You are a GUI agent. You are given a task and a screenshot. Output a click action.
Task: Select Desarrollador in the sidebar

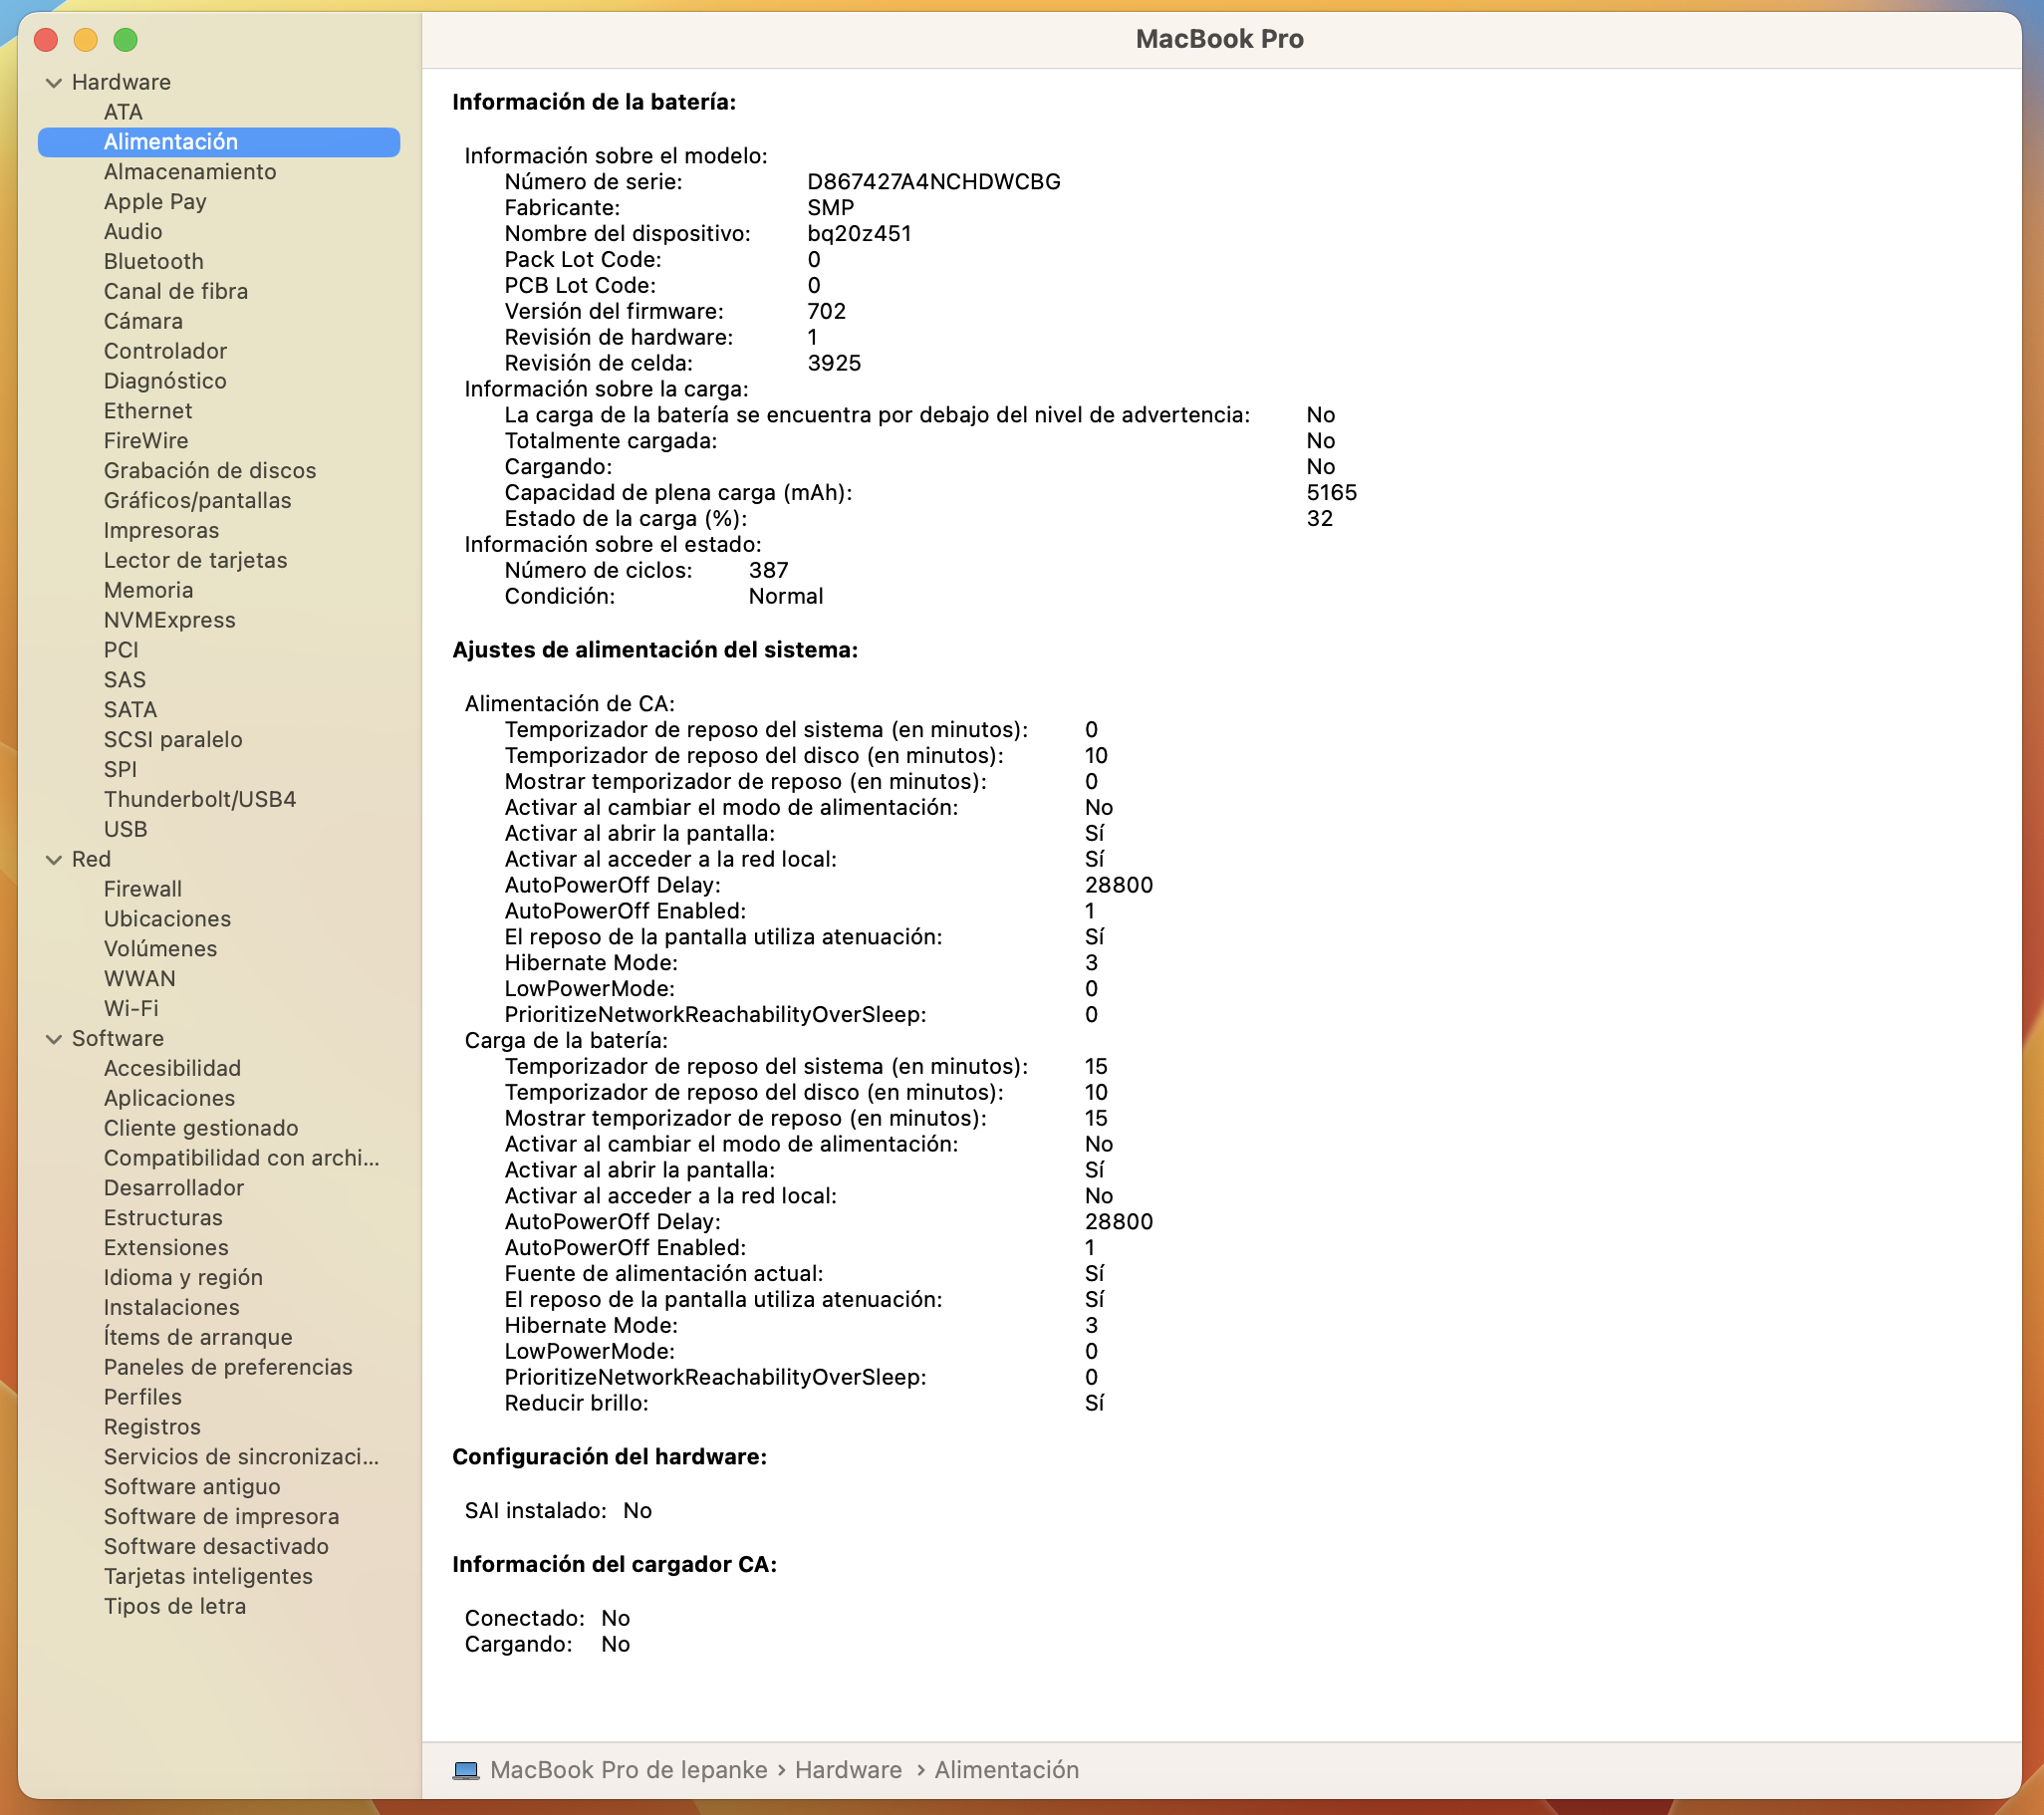click(x=174, y=1188)
